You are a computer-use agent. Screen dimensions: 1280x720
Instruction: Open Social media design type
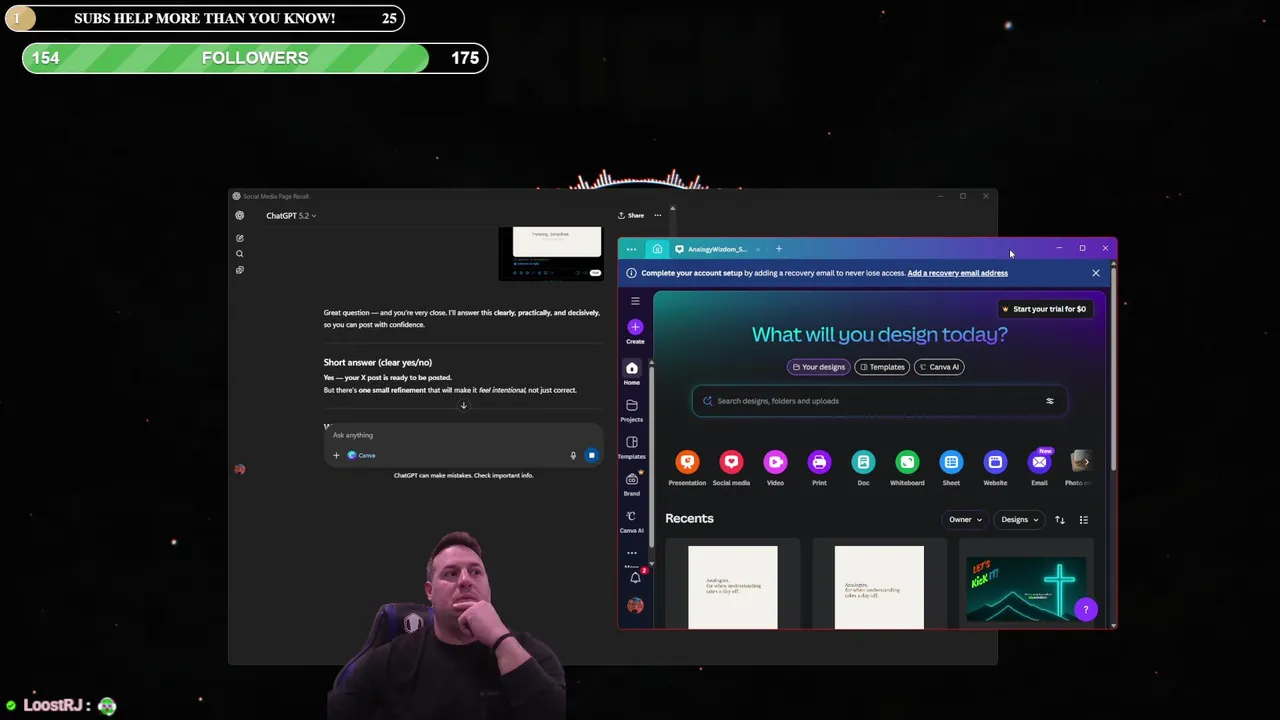click(731, 462)
